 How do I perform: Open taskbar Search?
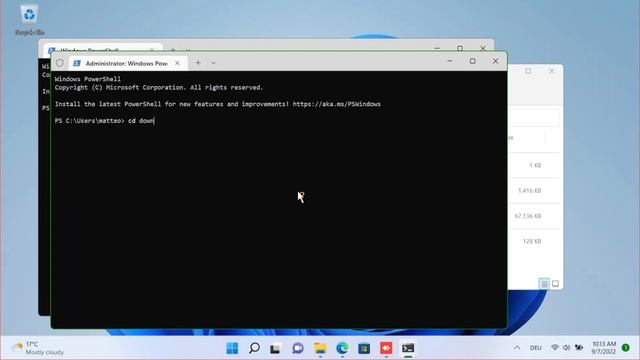coord(254,348)
